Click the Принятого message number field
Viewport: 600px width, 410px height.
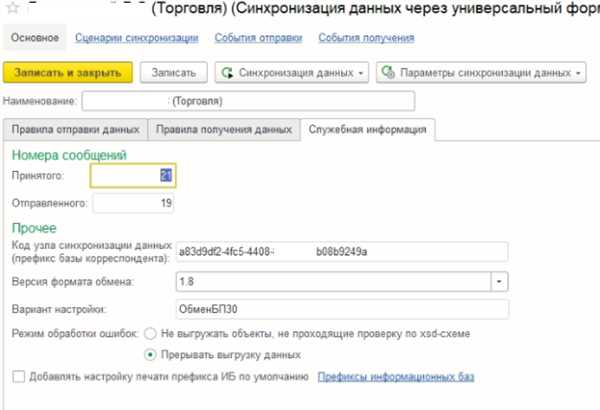coord(133,176)
